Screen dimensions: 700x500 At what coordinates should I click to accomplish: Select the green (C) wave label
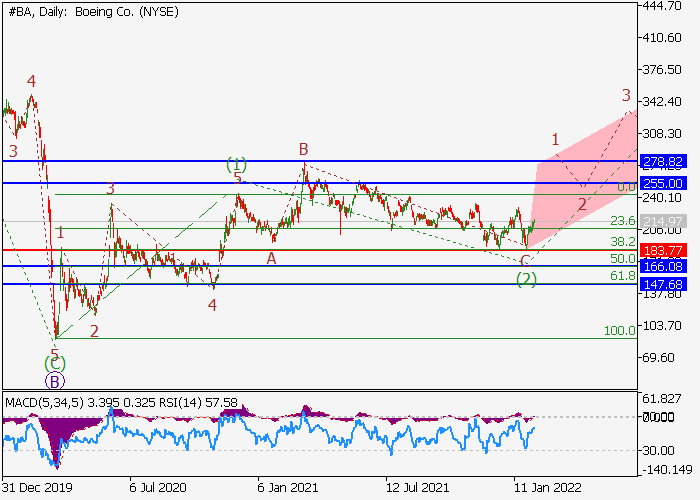pyautogui.click(x=55, y=364)
